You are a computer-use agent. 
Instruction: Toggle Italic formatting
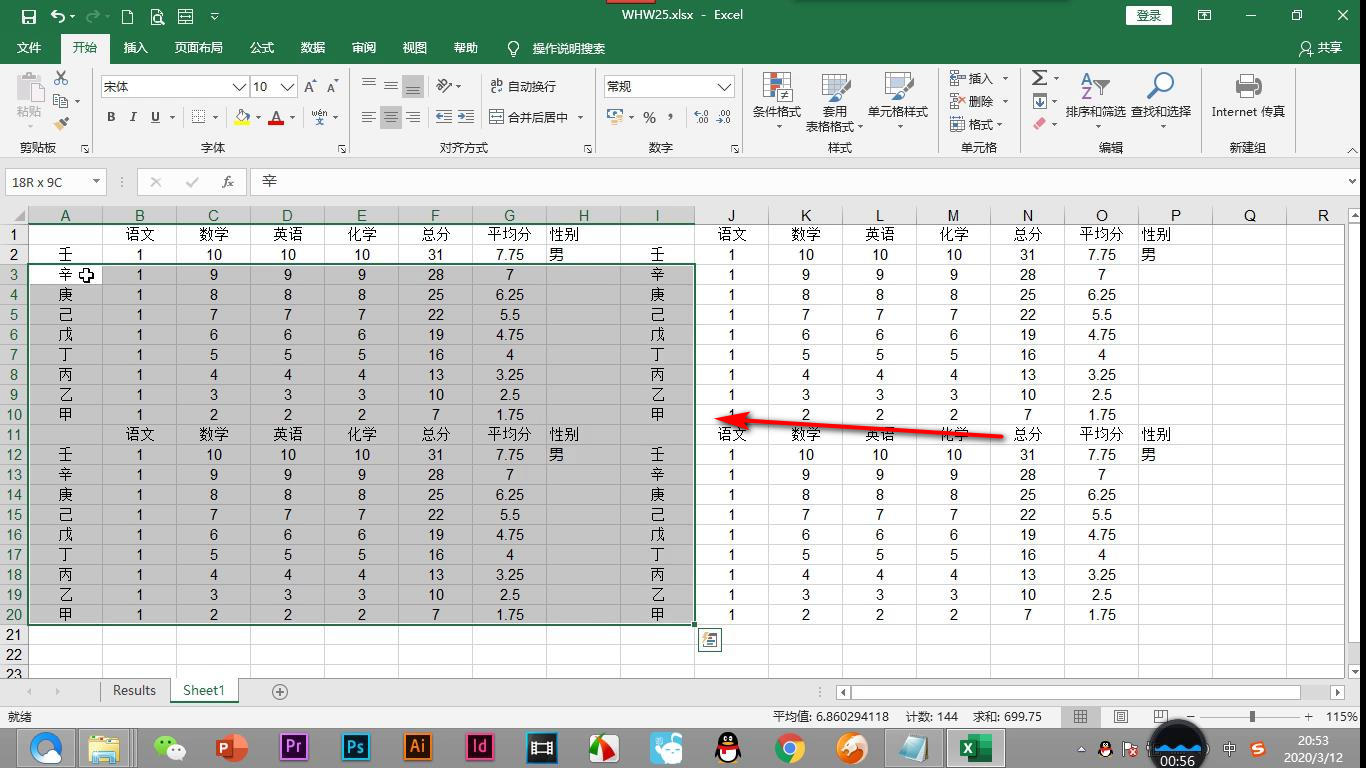pyautogui.click(x=133, y=117)
